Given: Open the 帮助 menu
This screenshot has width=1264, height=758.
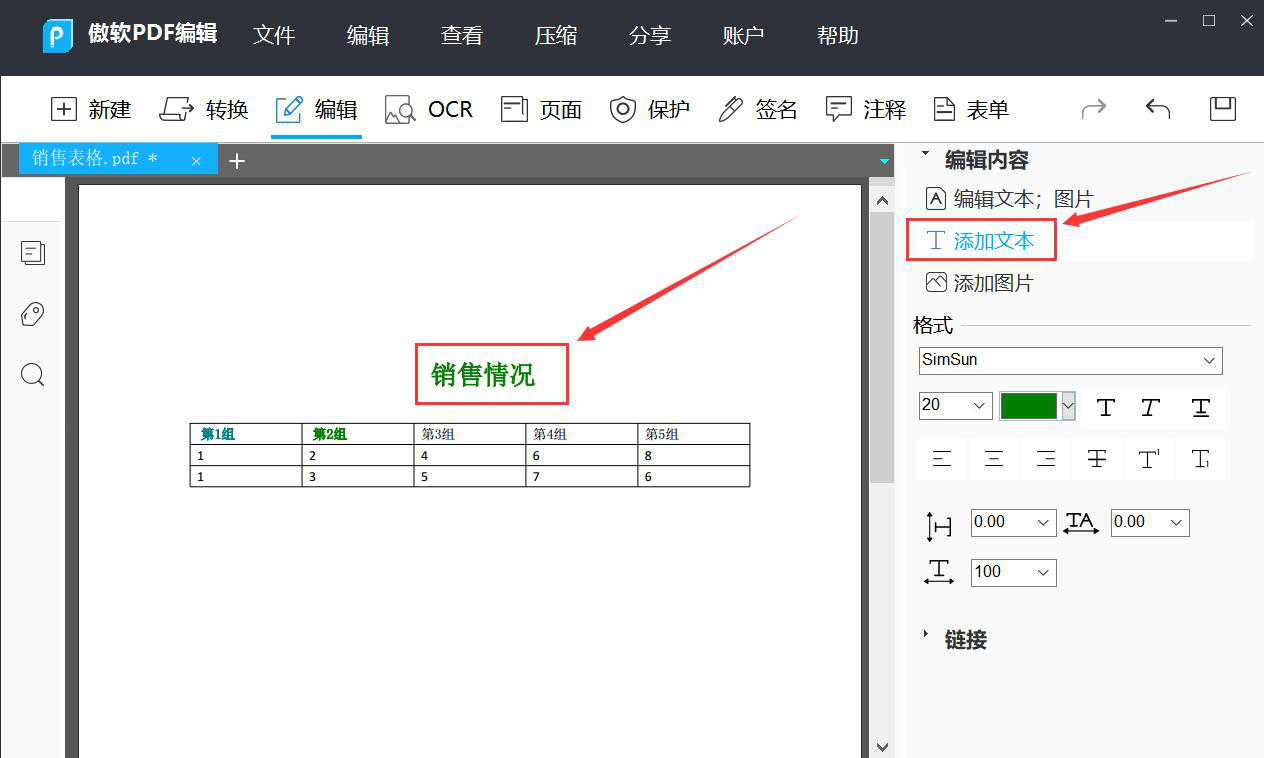Looking at the screenshot, I should (837, 36).
